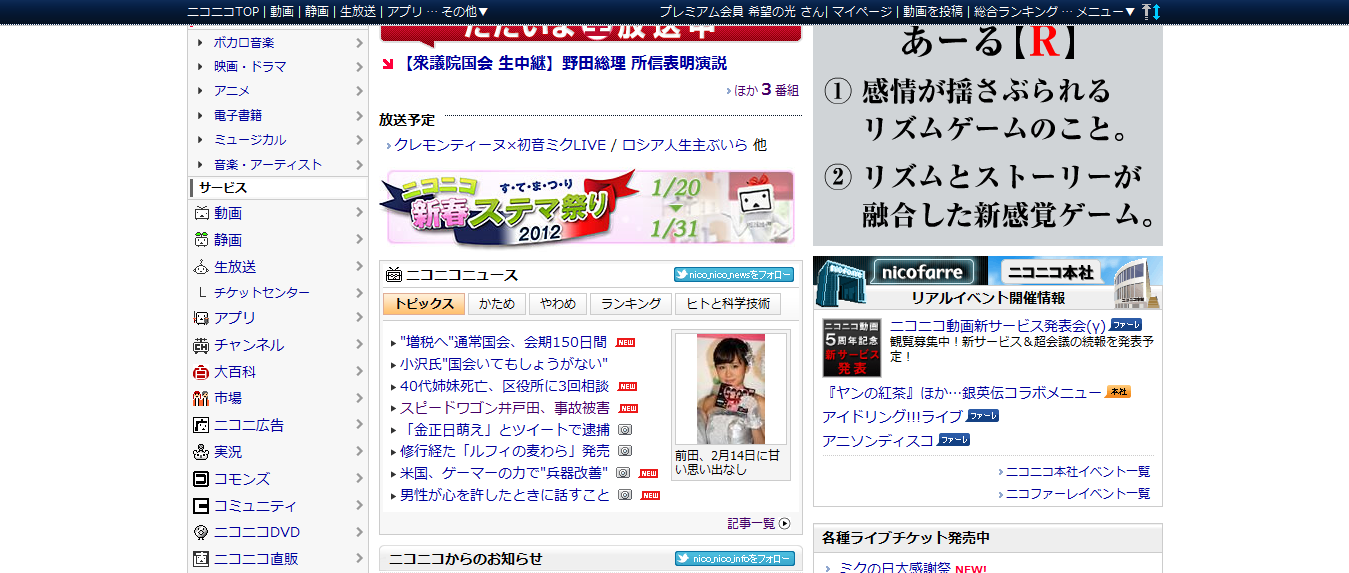This screenshot has width=1349, height=573.
Task: Click the photo icon beside 「金正日萌え」 headline
Action: tap(625, 429)
